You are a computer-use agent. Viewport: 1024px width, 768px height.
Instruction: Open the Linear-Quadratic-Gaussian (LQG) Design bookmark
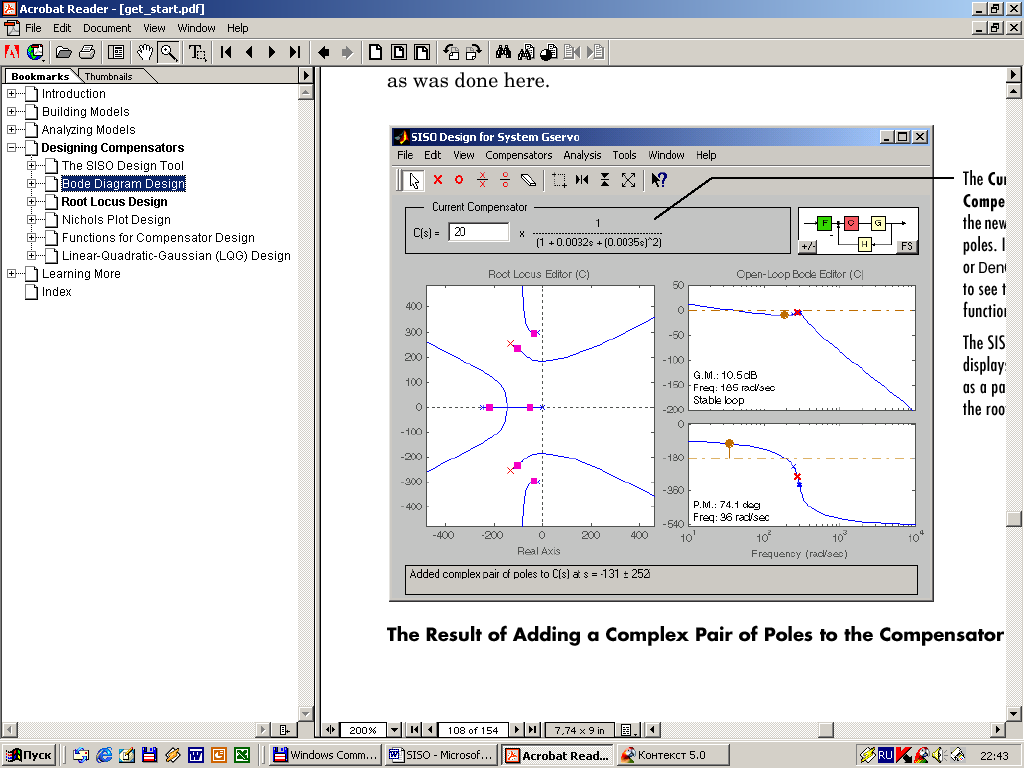[176, 256]
